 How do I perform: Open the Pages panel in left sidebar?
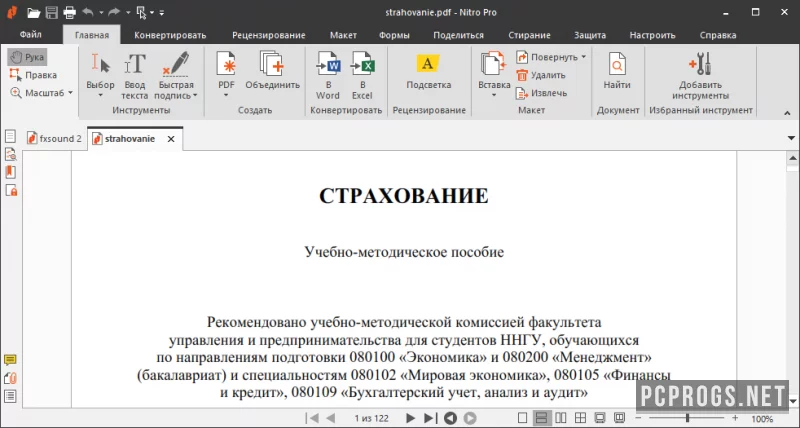click(10, 136)
